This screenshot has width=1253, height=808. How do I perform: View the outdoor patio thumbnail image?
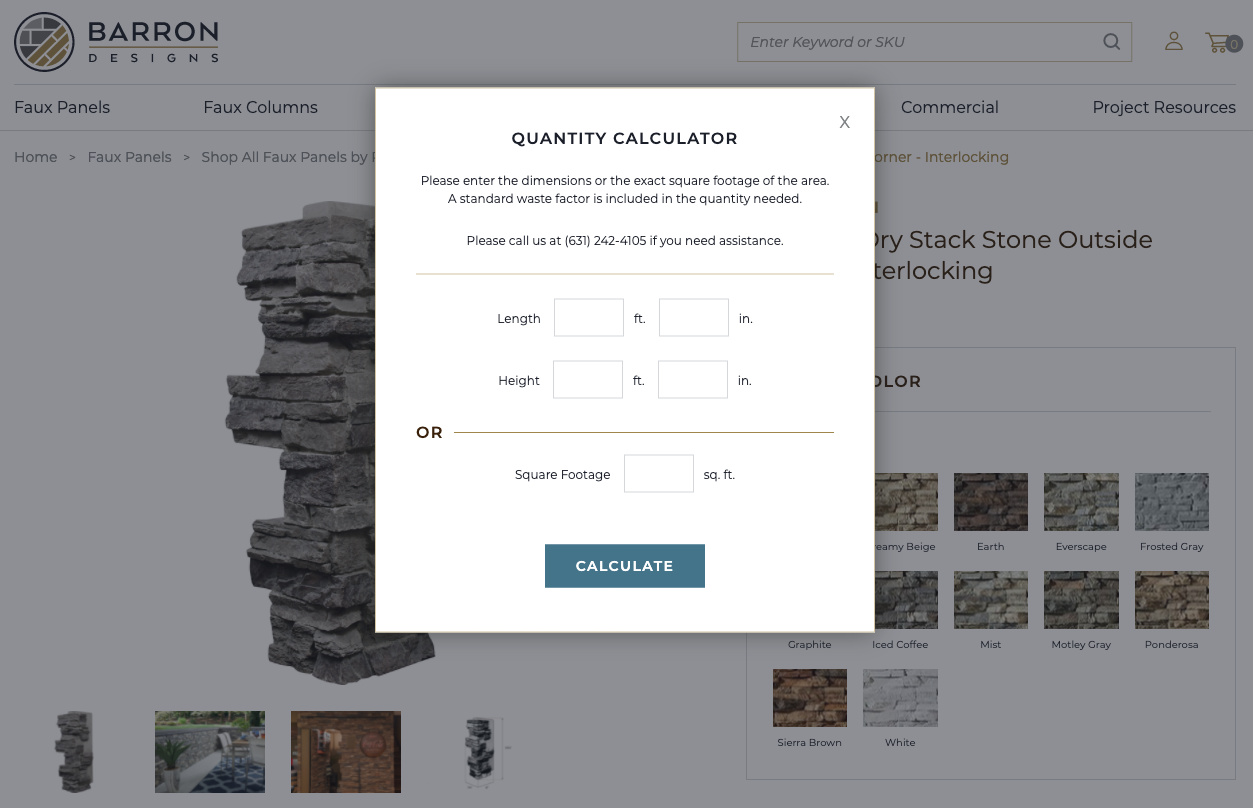coord(210,752)
